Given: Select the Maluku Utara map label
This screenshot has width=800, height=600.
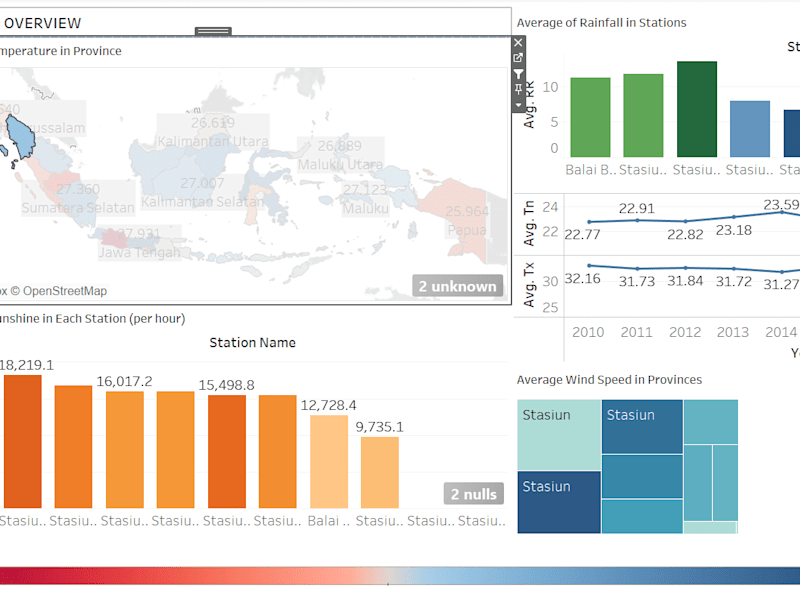Looking at the screenshot, I should [340, 164].
